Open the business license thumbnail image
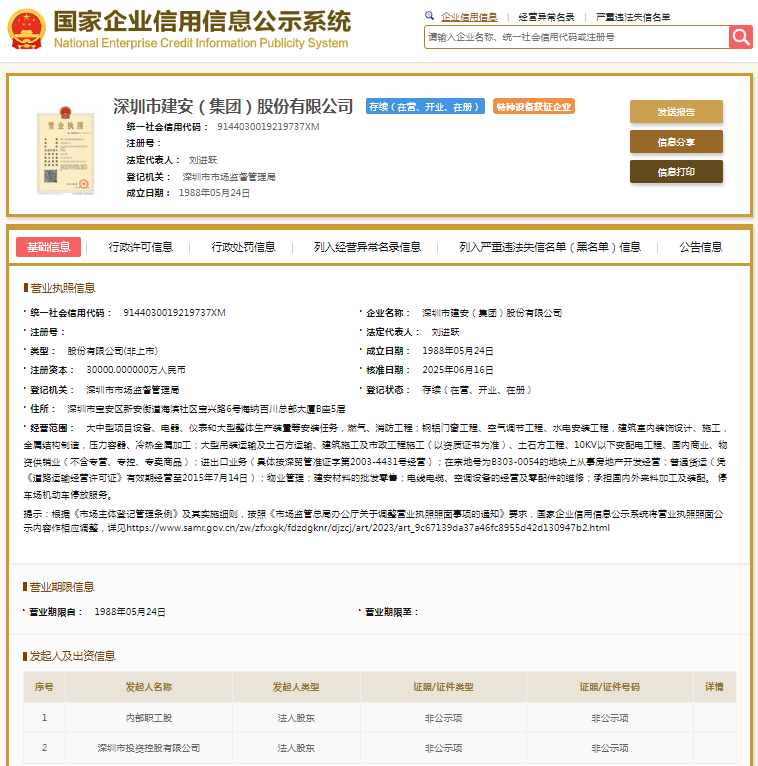 (63, 151)
